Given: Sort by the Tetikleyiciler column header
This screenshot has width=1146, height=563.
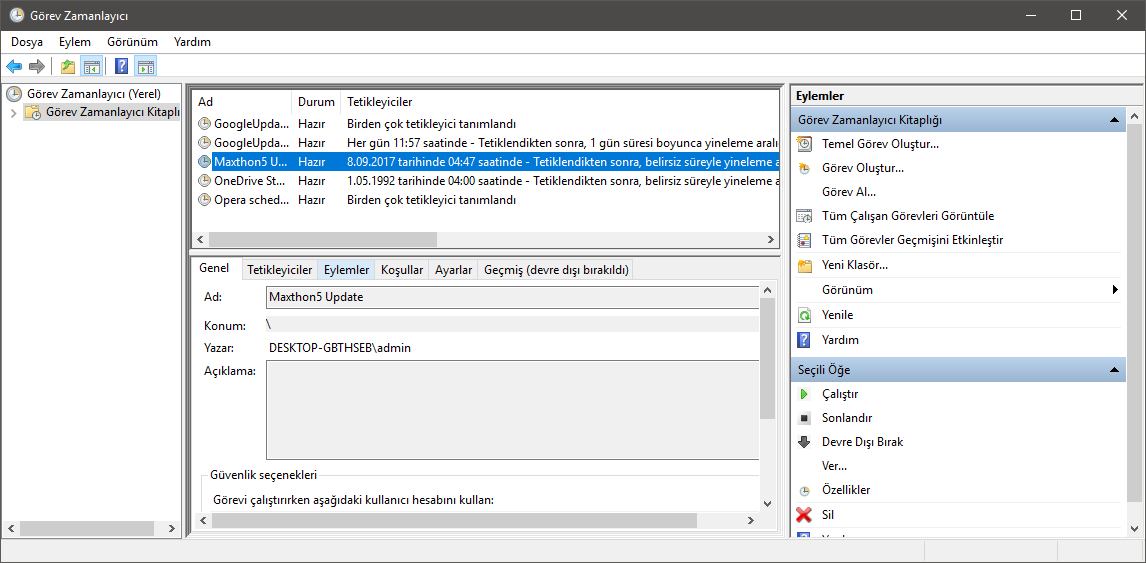Looking at the screenshot, I should (559, 102).
